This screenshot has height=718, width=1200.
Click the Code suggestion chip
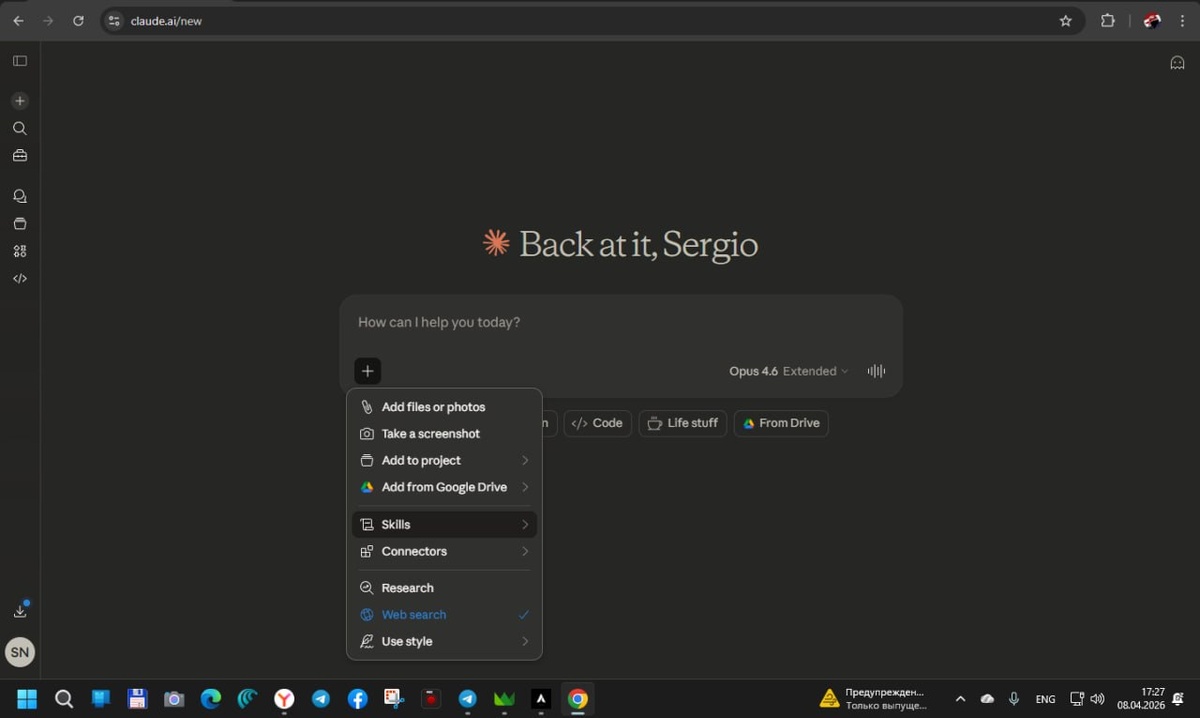click(x=597, y=423)
